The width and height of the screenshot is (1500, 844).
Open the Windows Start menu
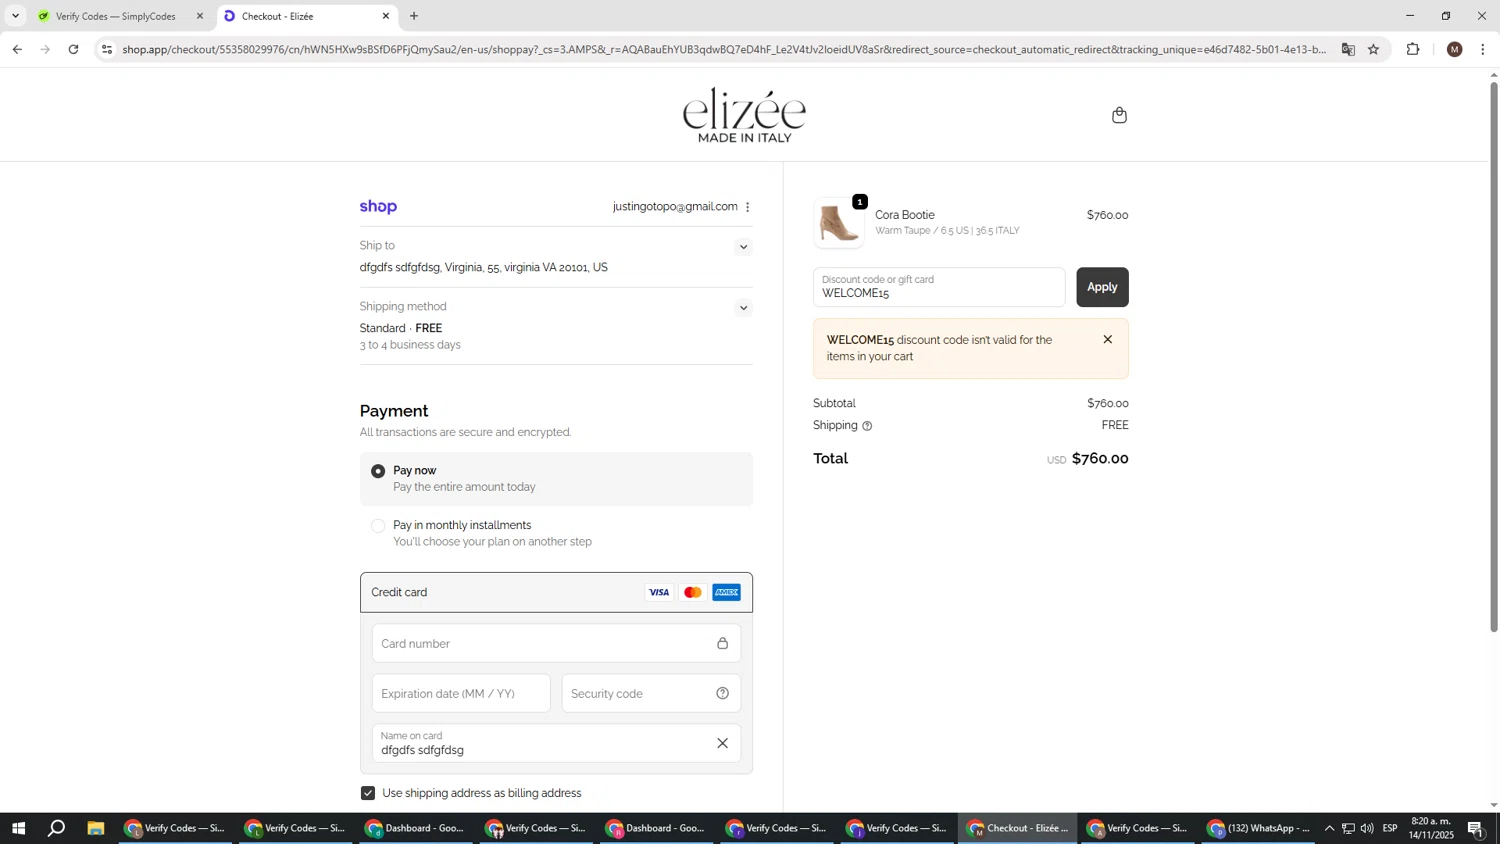(18, 828)
